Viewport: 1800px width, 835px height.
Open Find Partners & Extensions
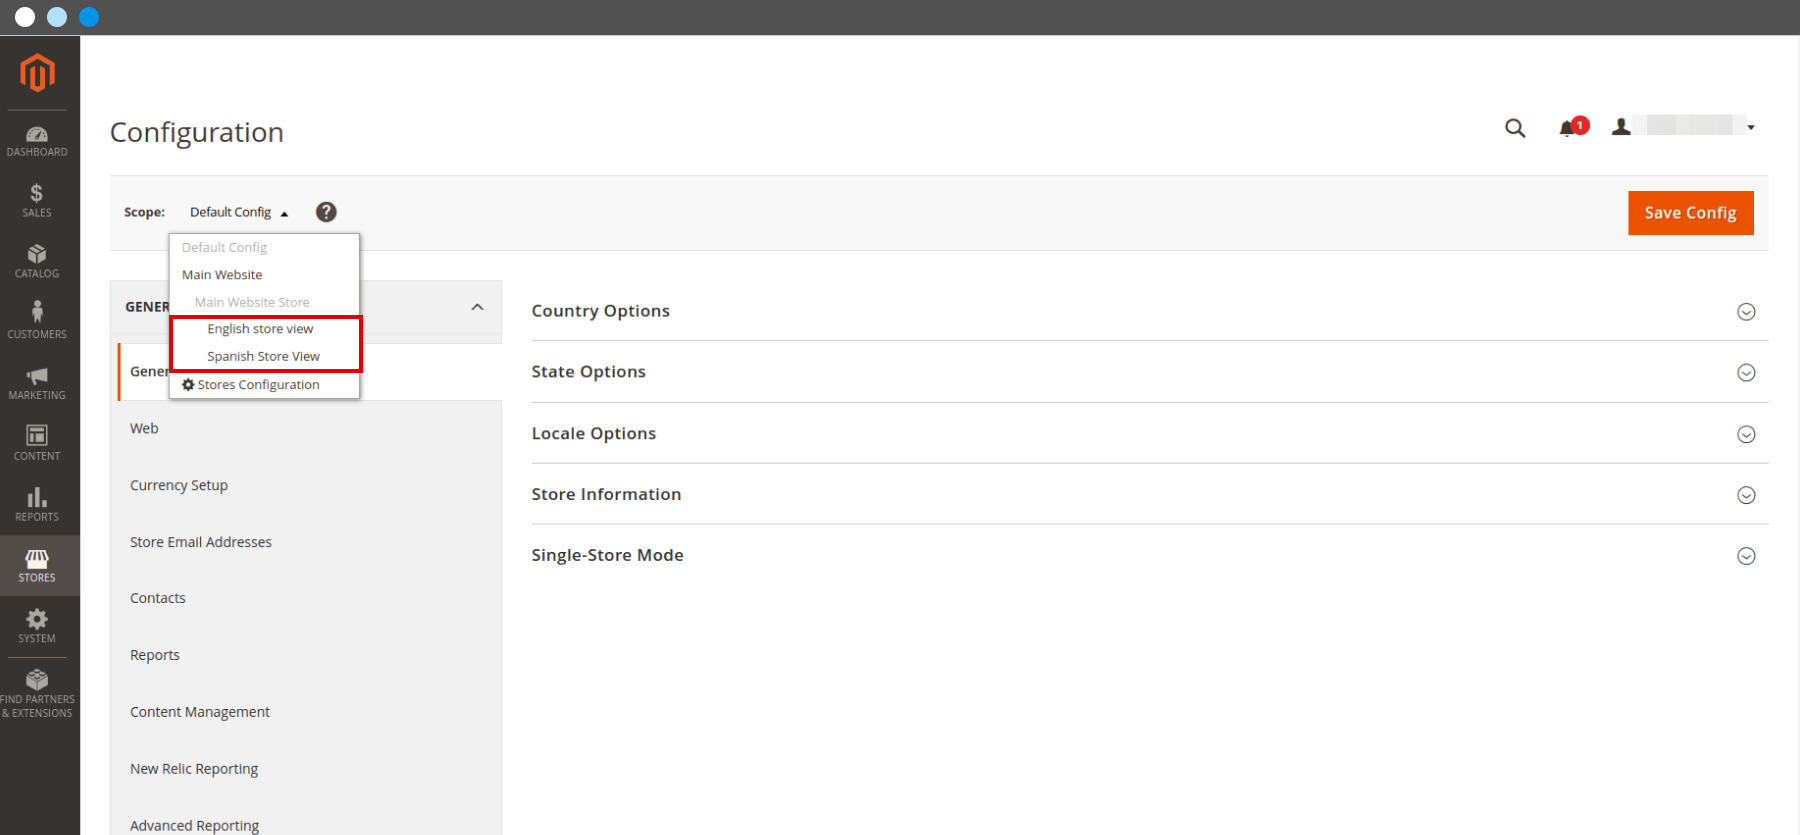tap(37, 694)
